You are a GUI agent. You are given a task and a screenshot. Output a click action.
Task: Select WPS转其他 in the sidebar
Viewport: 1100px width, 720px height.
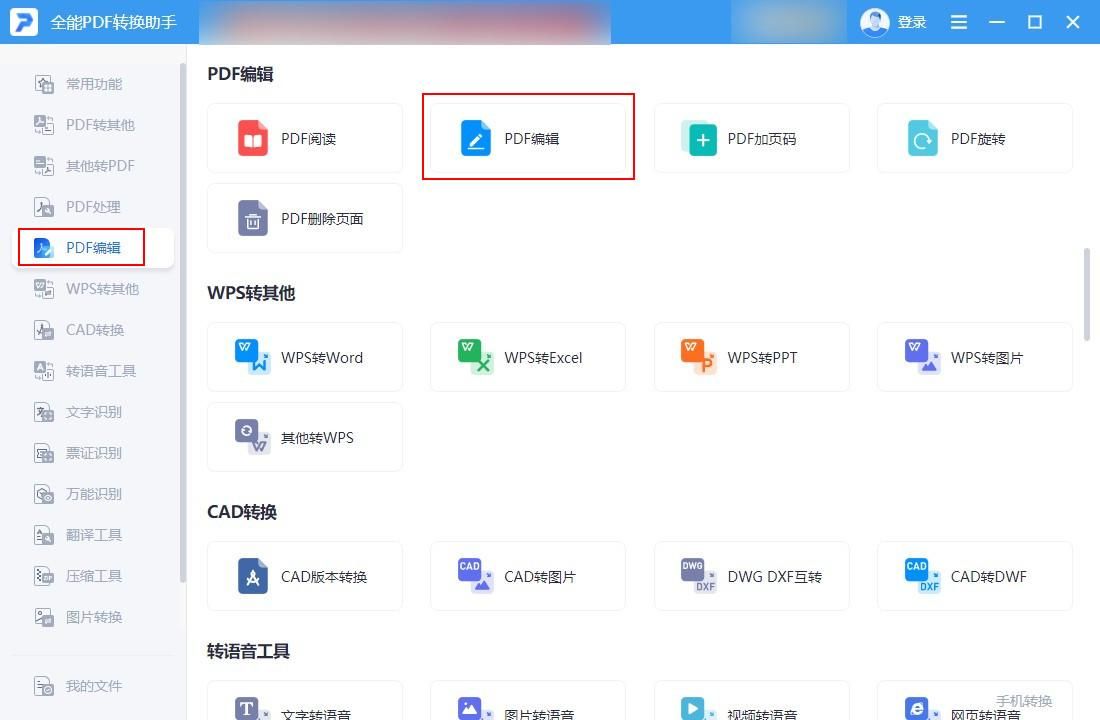click(x=93, y=288)
